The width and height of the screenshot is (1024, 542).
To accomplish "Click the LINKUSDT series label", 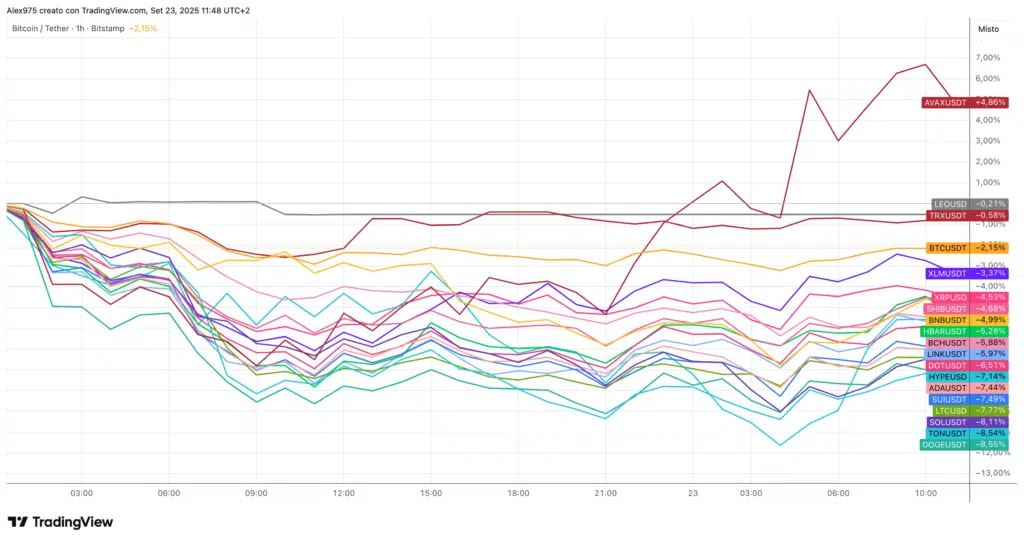I will [966, 354].
